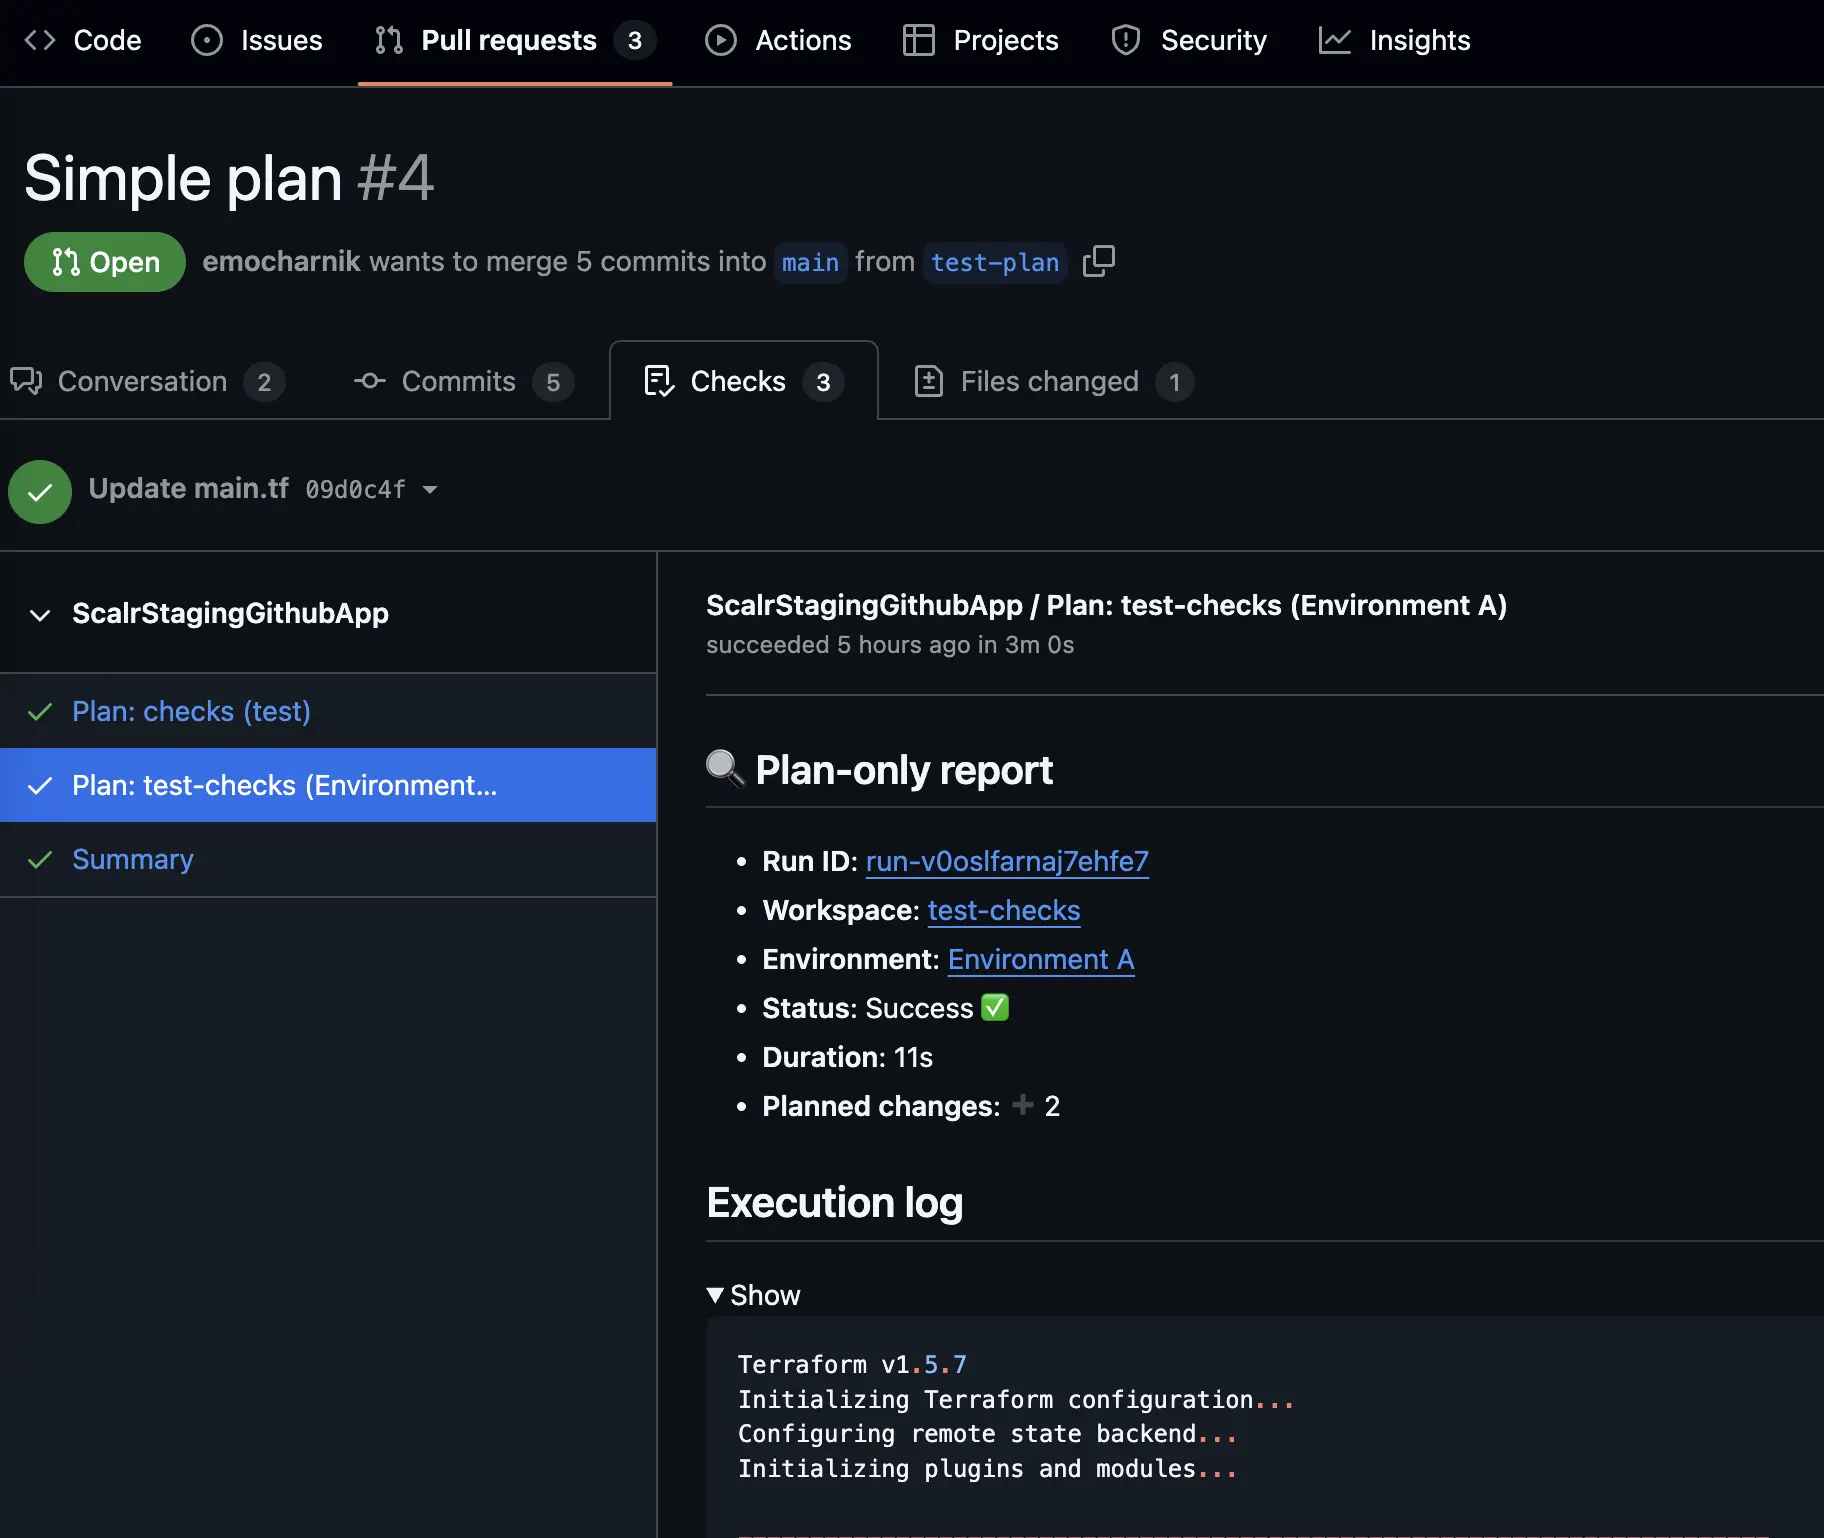Open the run-v0oslfarnaj7ehfe7 run link
This screenshot has height=1538, width=1824.
1006,861
